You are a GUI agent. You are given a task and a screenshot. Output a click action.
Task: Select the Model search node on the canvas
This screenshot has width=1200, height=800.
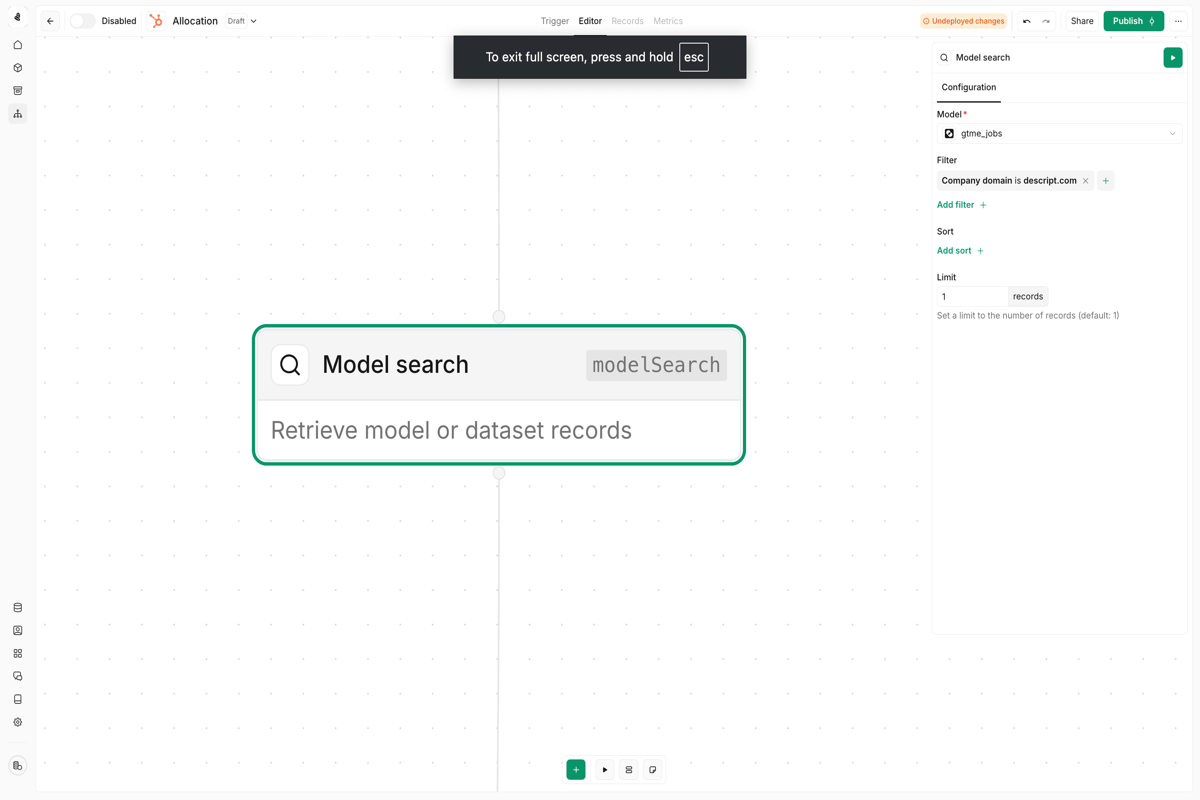click(499, 395)
